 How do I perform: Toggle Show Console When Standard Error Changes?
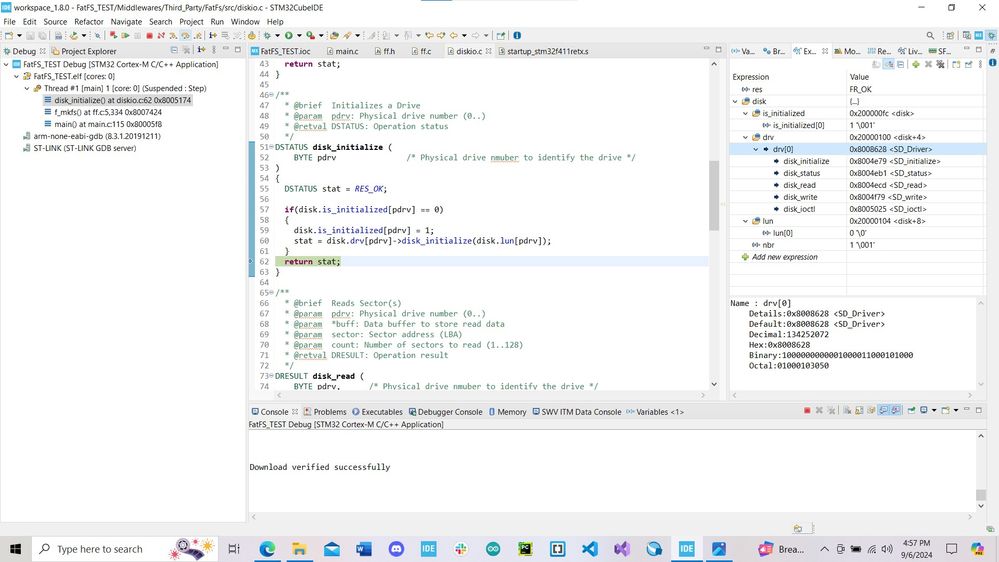[x=896, y=410]
